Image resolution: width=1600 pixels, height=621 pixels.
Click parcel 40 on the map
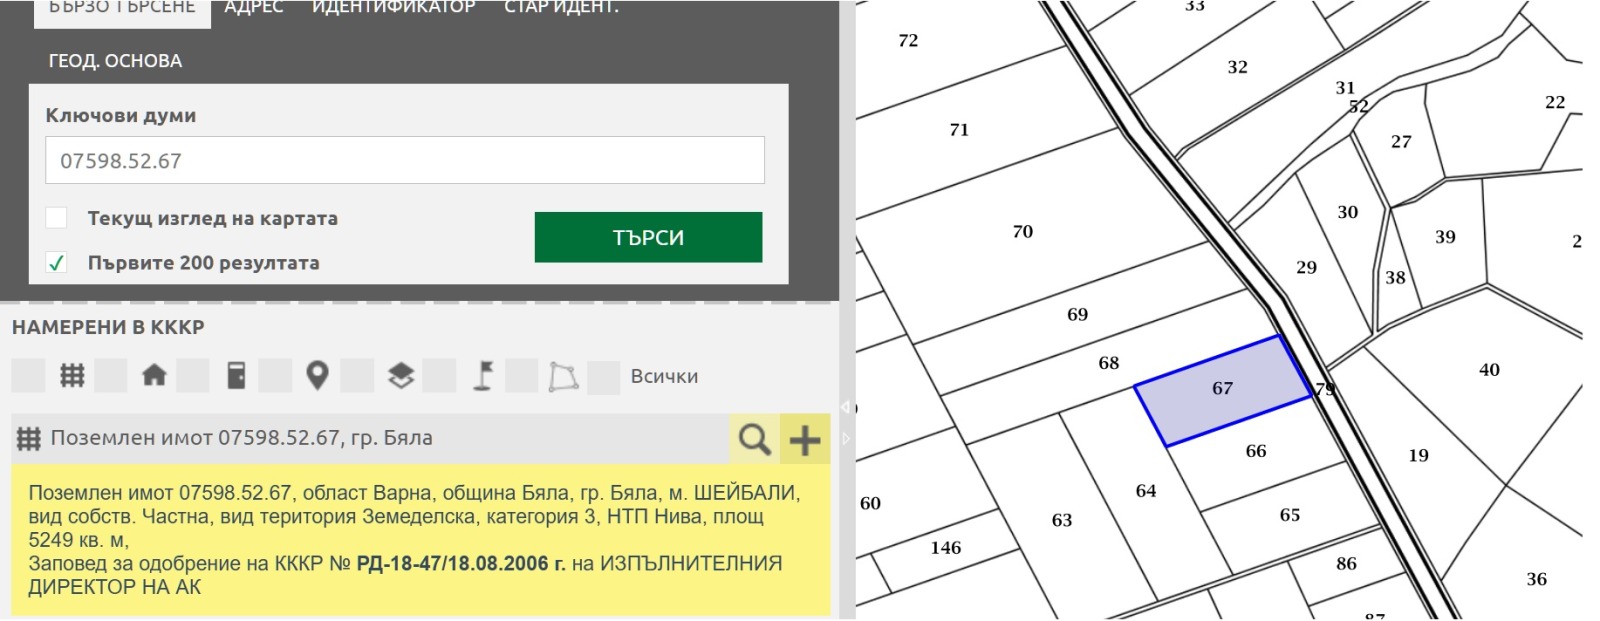1489,370
